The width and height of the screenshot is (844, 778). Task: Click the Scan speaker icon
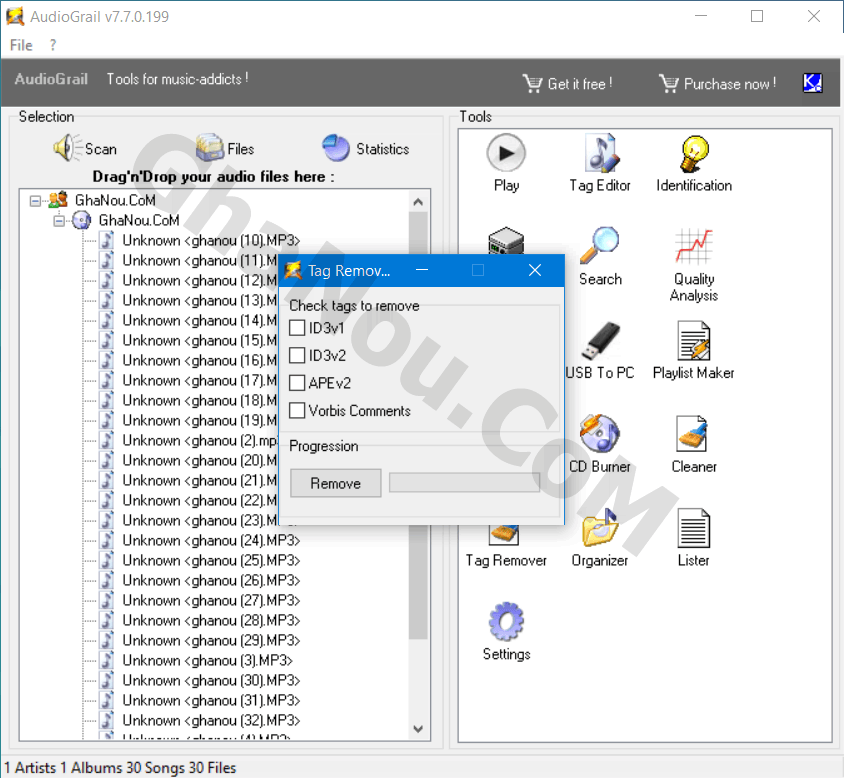[x=67, y=148]
